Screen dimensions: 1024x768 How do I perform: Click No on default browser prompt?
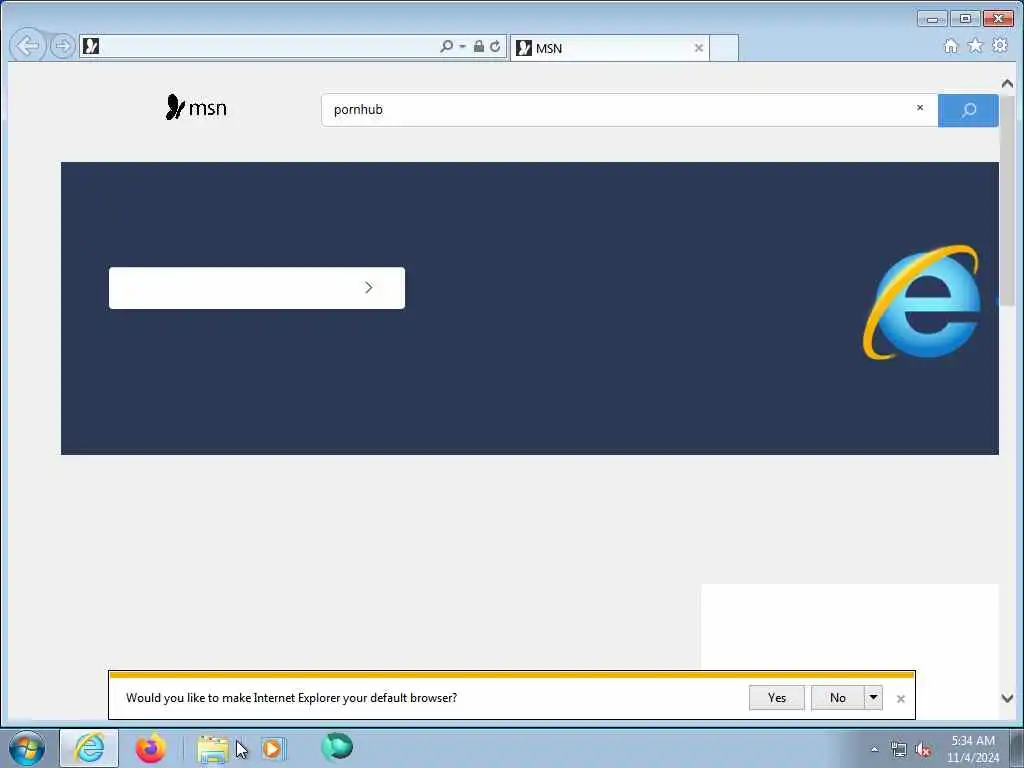pyautogui.click(x=838, y=697)
